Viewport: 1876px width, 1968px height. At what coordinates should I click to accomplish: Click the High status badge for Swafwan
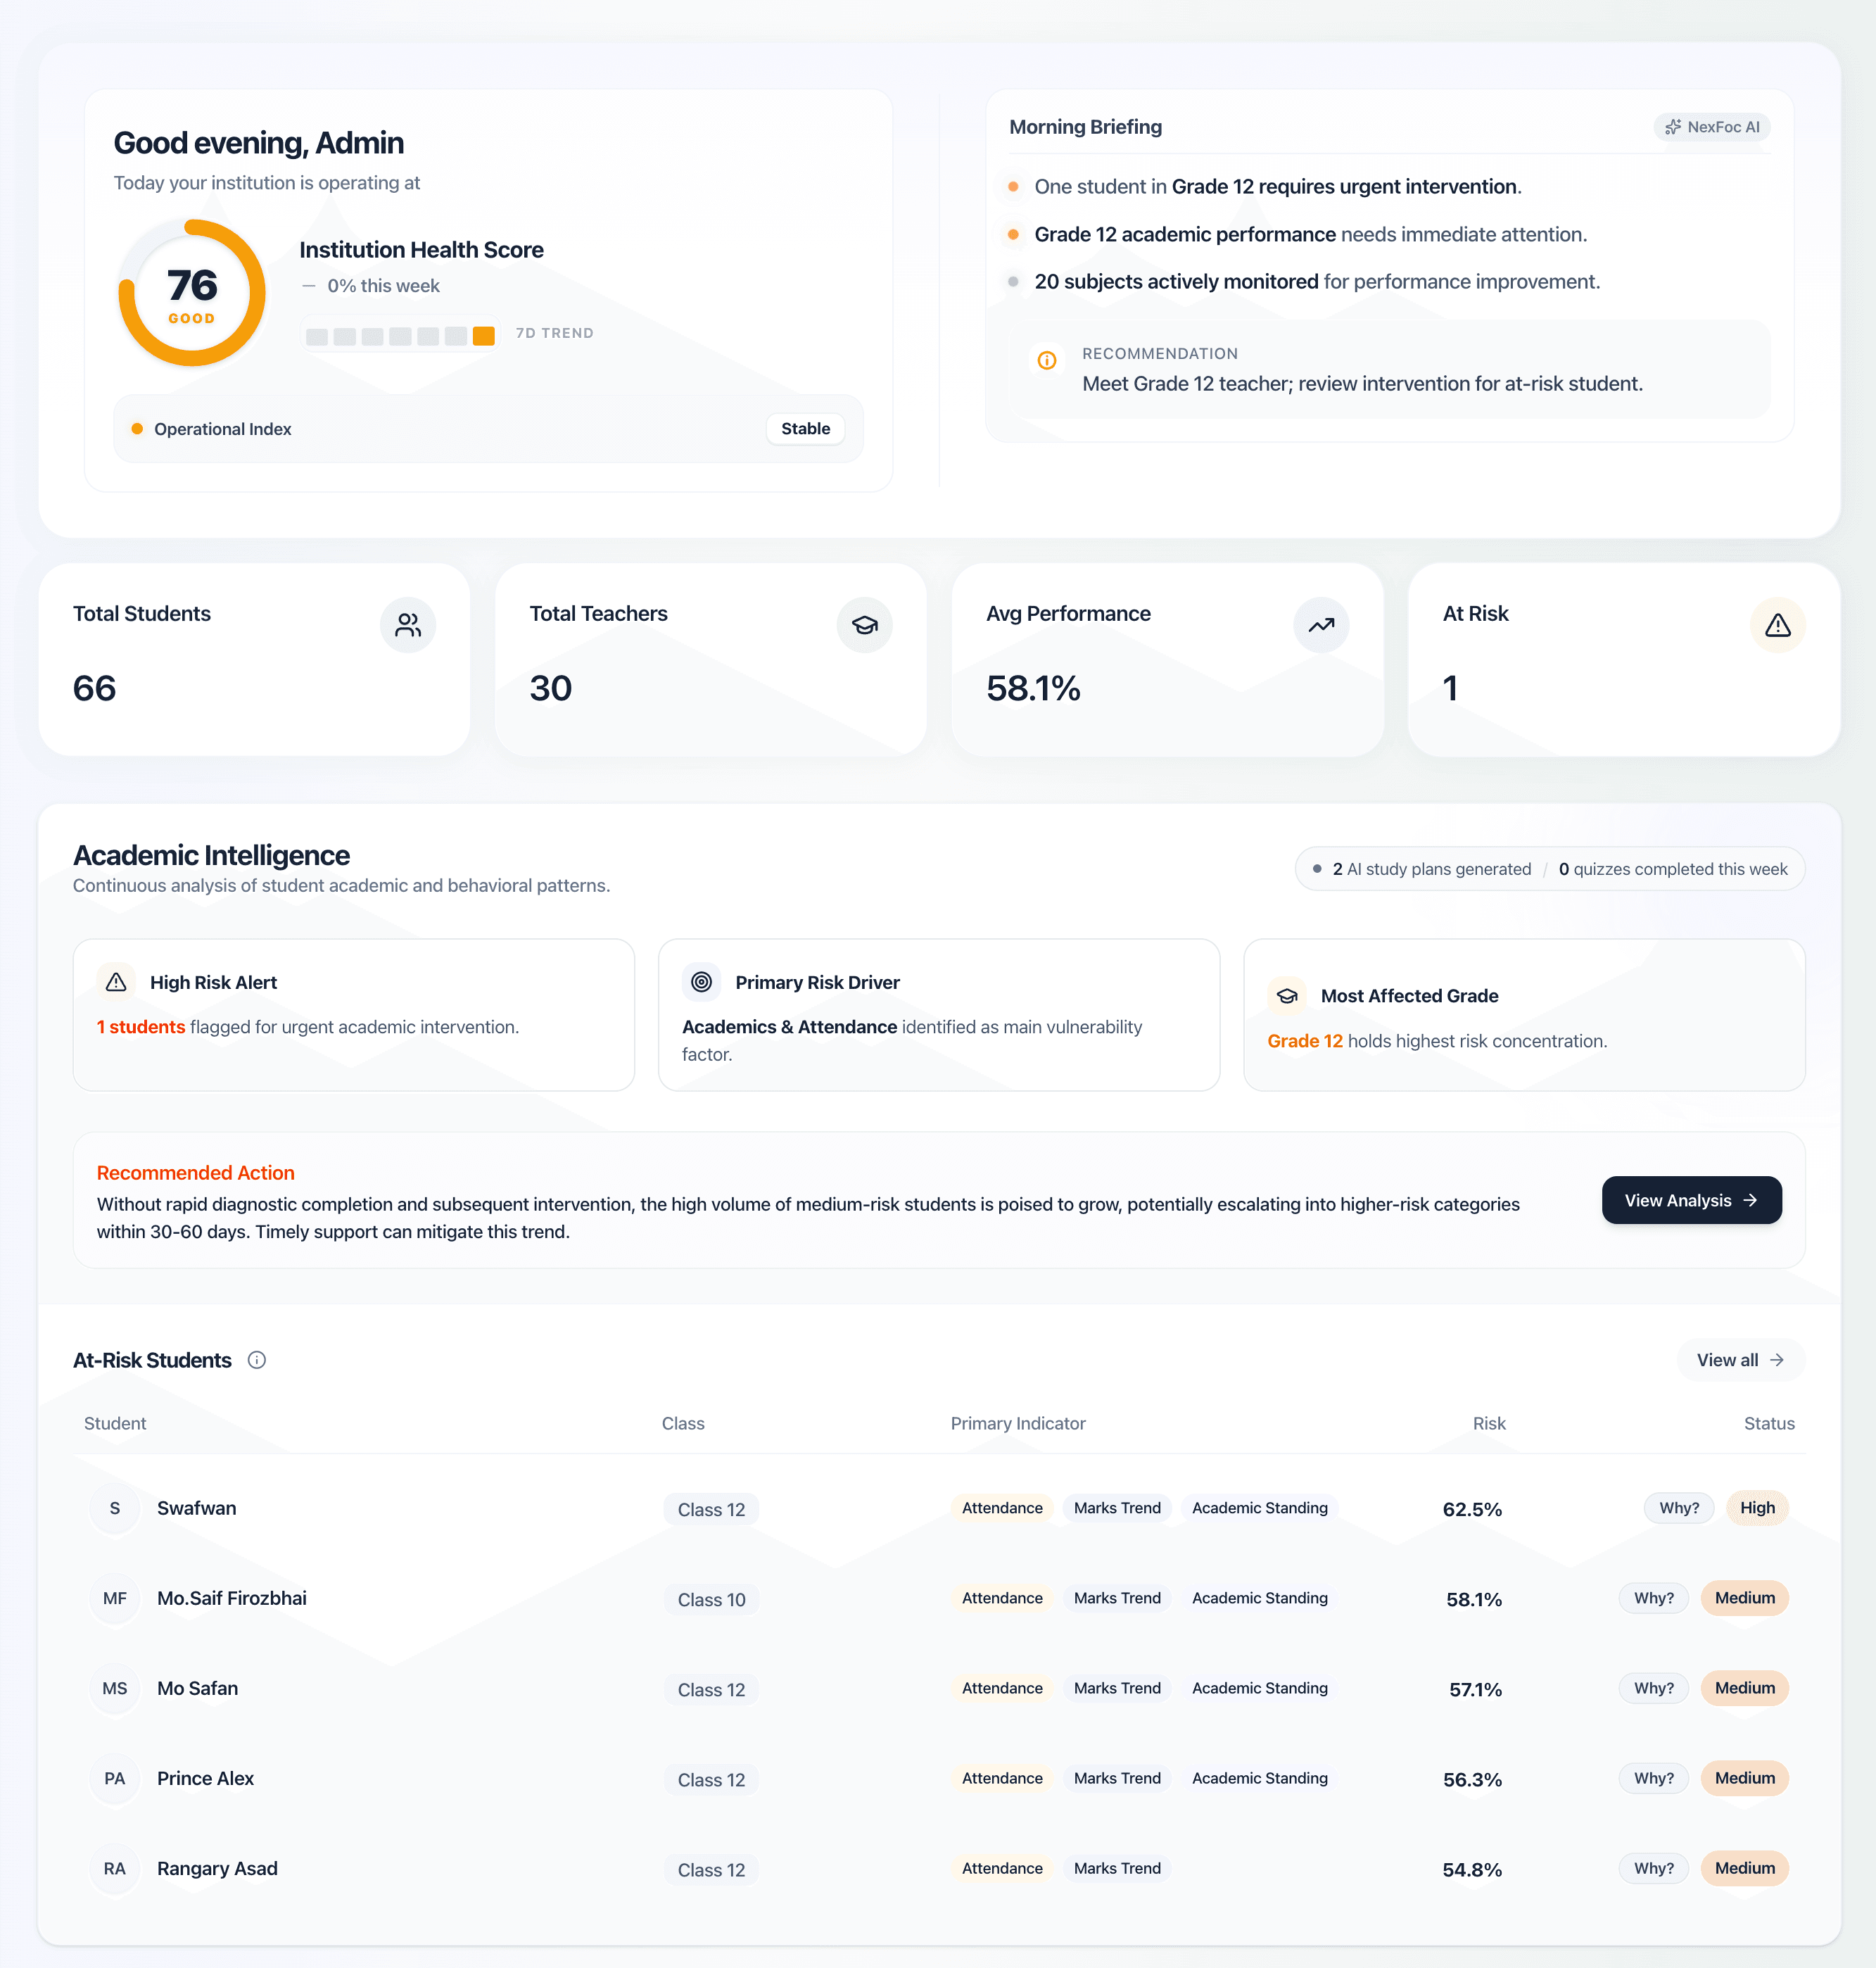1757,1508
